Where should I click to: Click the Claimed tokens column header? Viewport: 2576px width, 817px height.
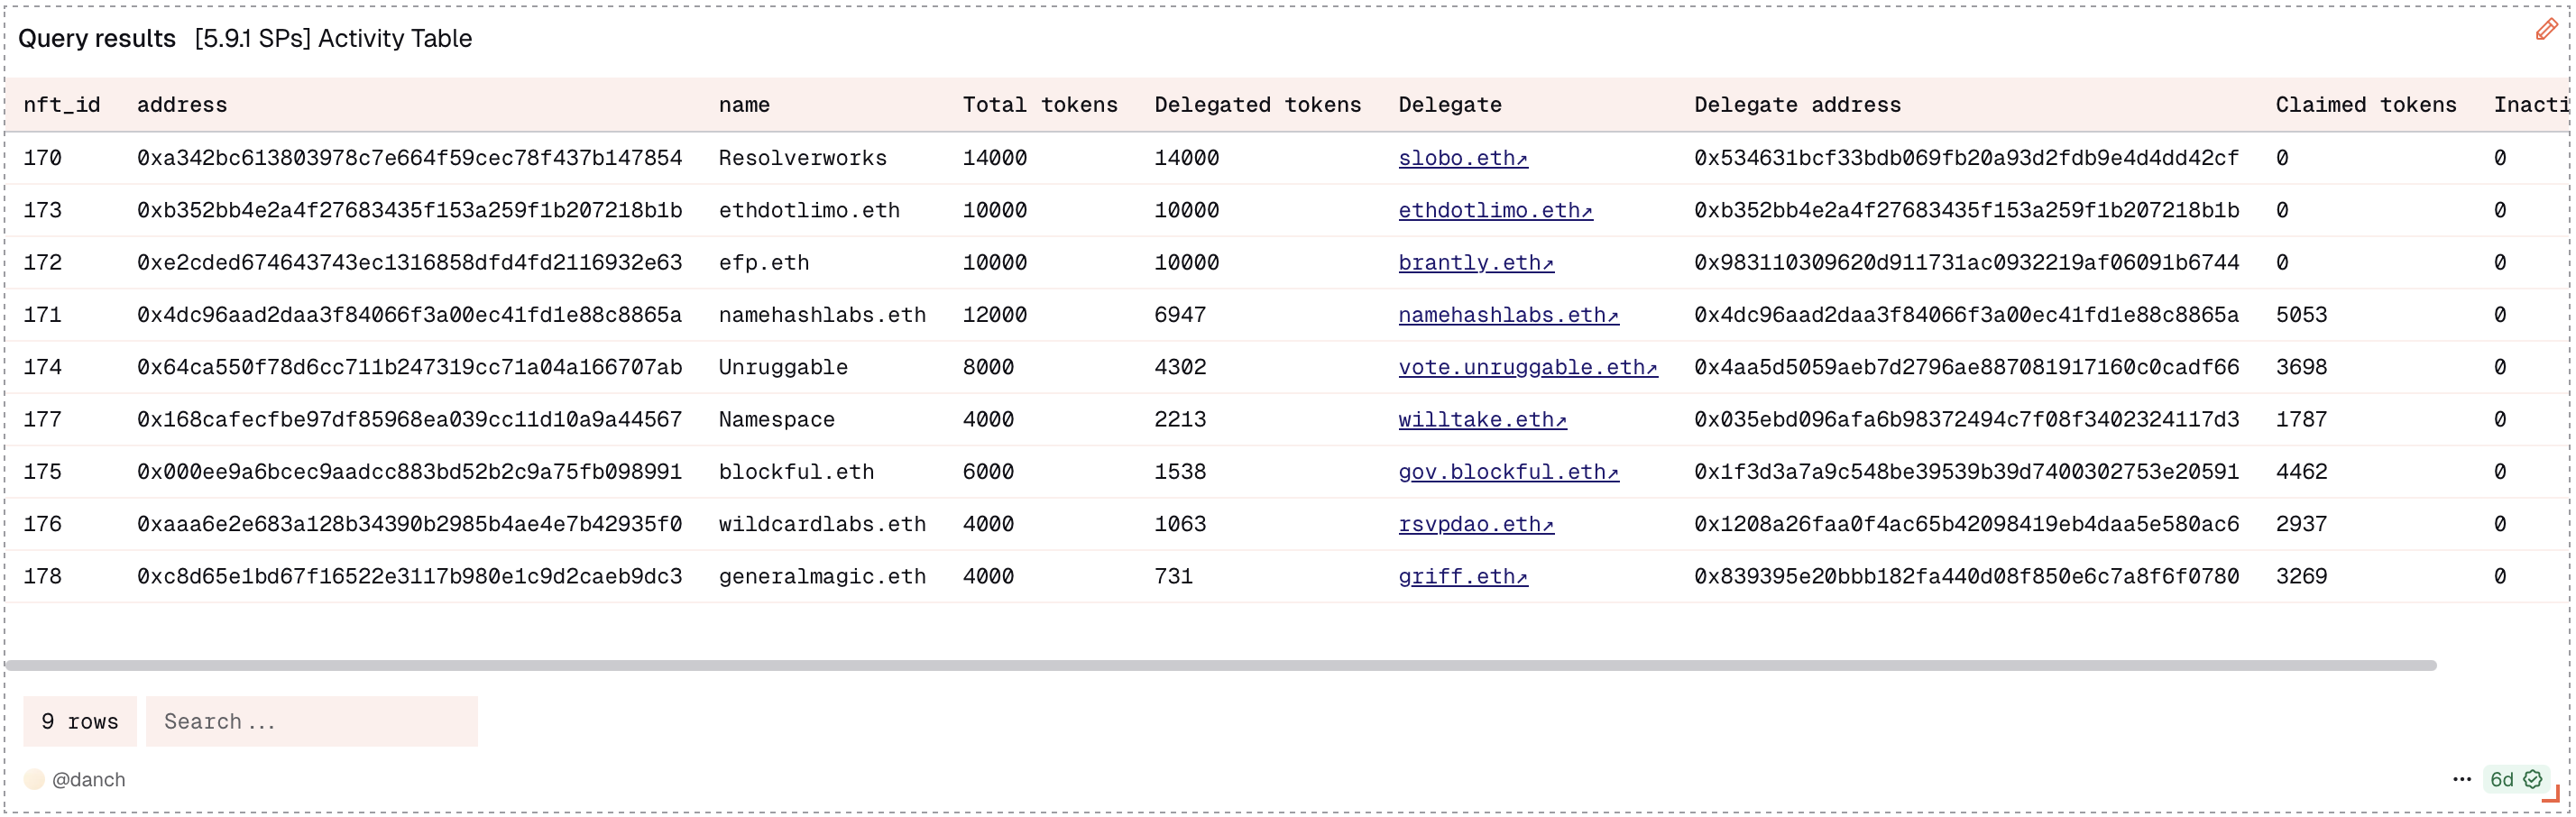click(x=2365, y=105)
